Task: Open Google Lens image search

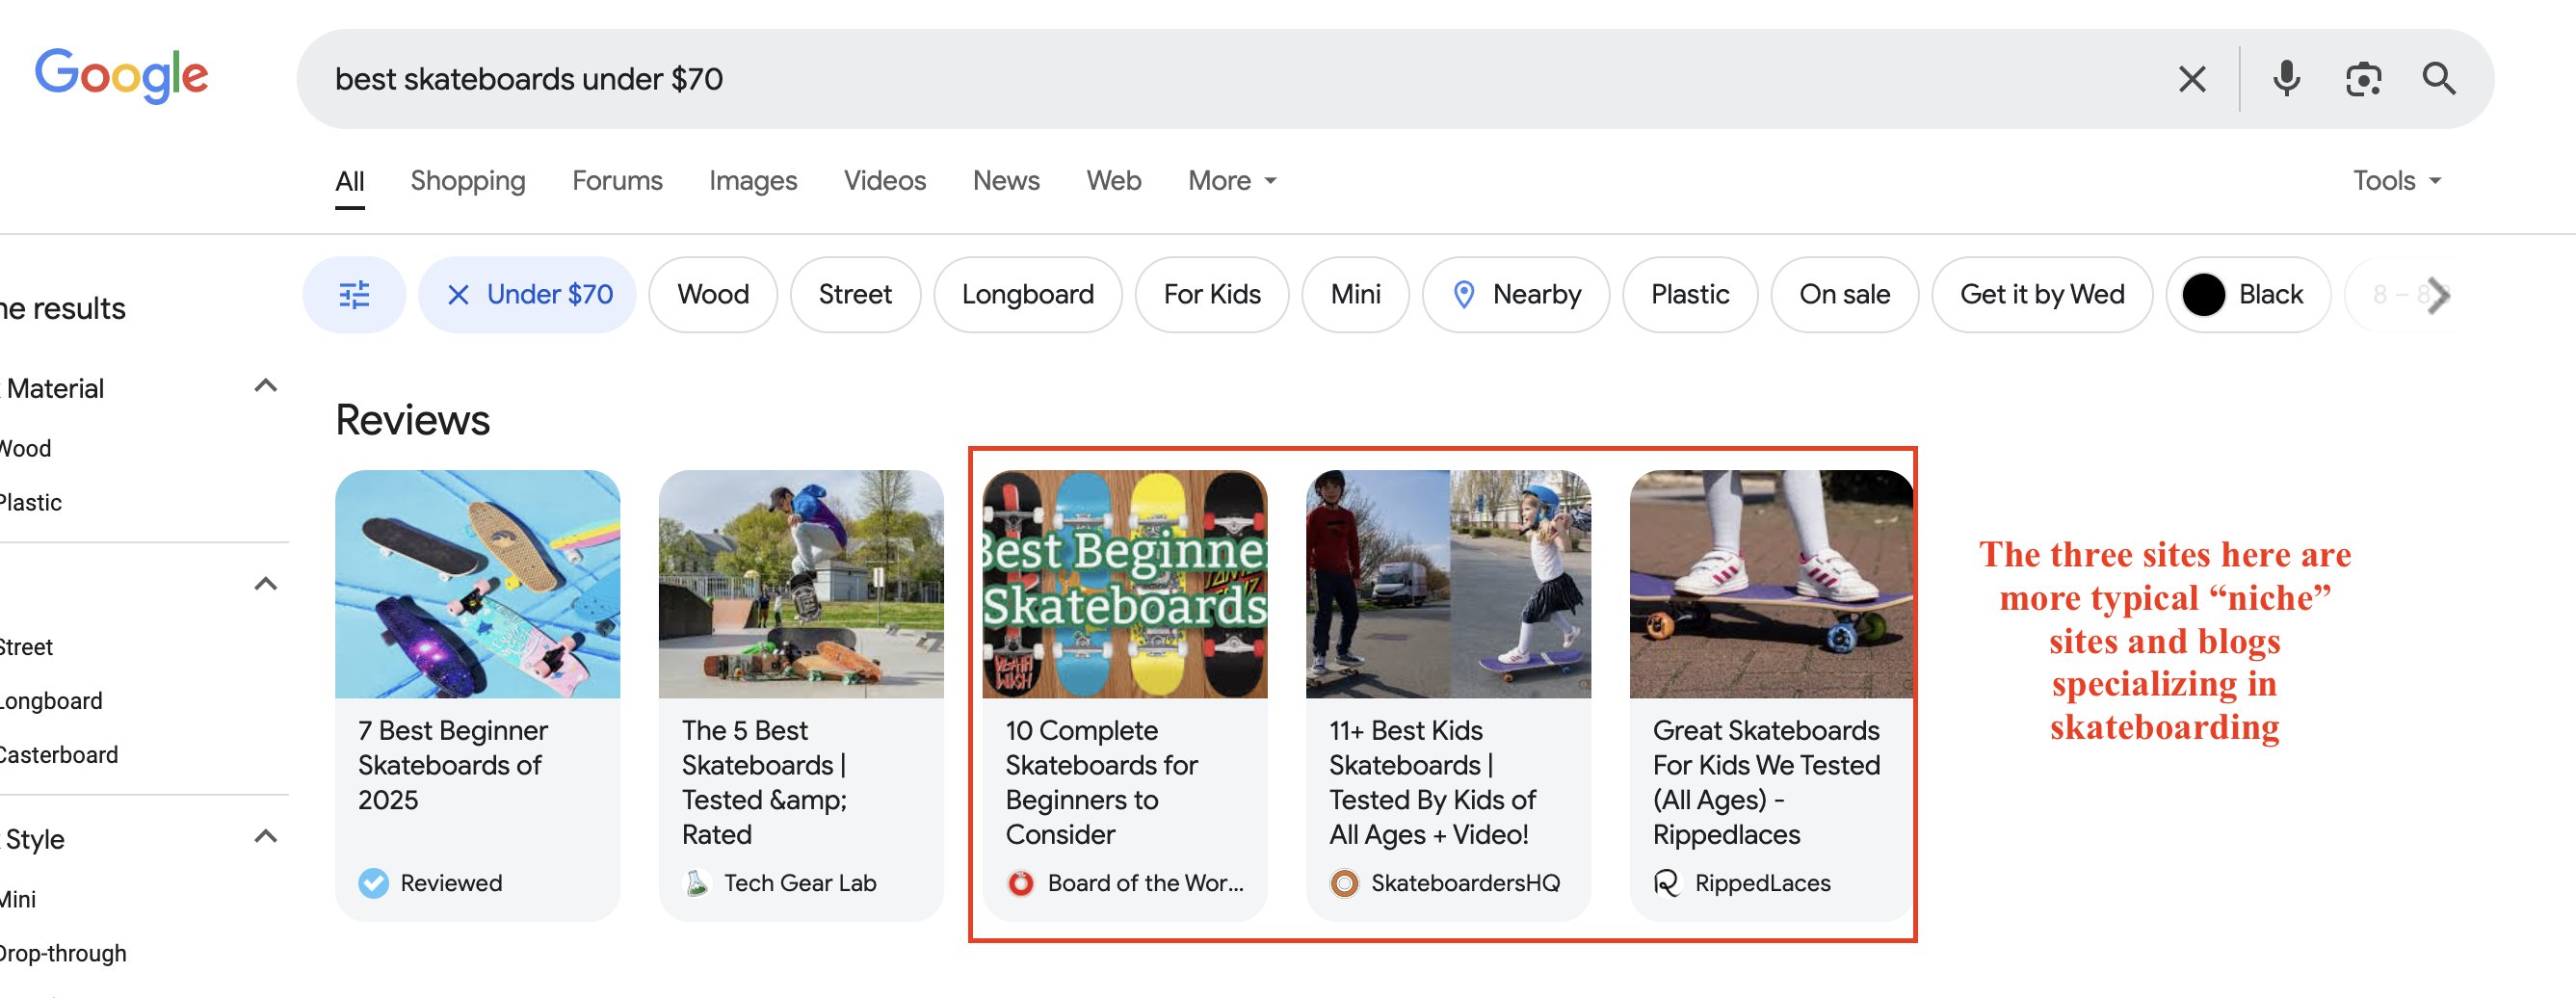Action: pyautogui.click(x=2364, y=78)
